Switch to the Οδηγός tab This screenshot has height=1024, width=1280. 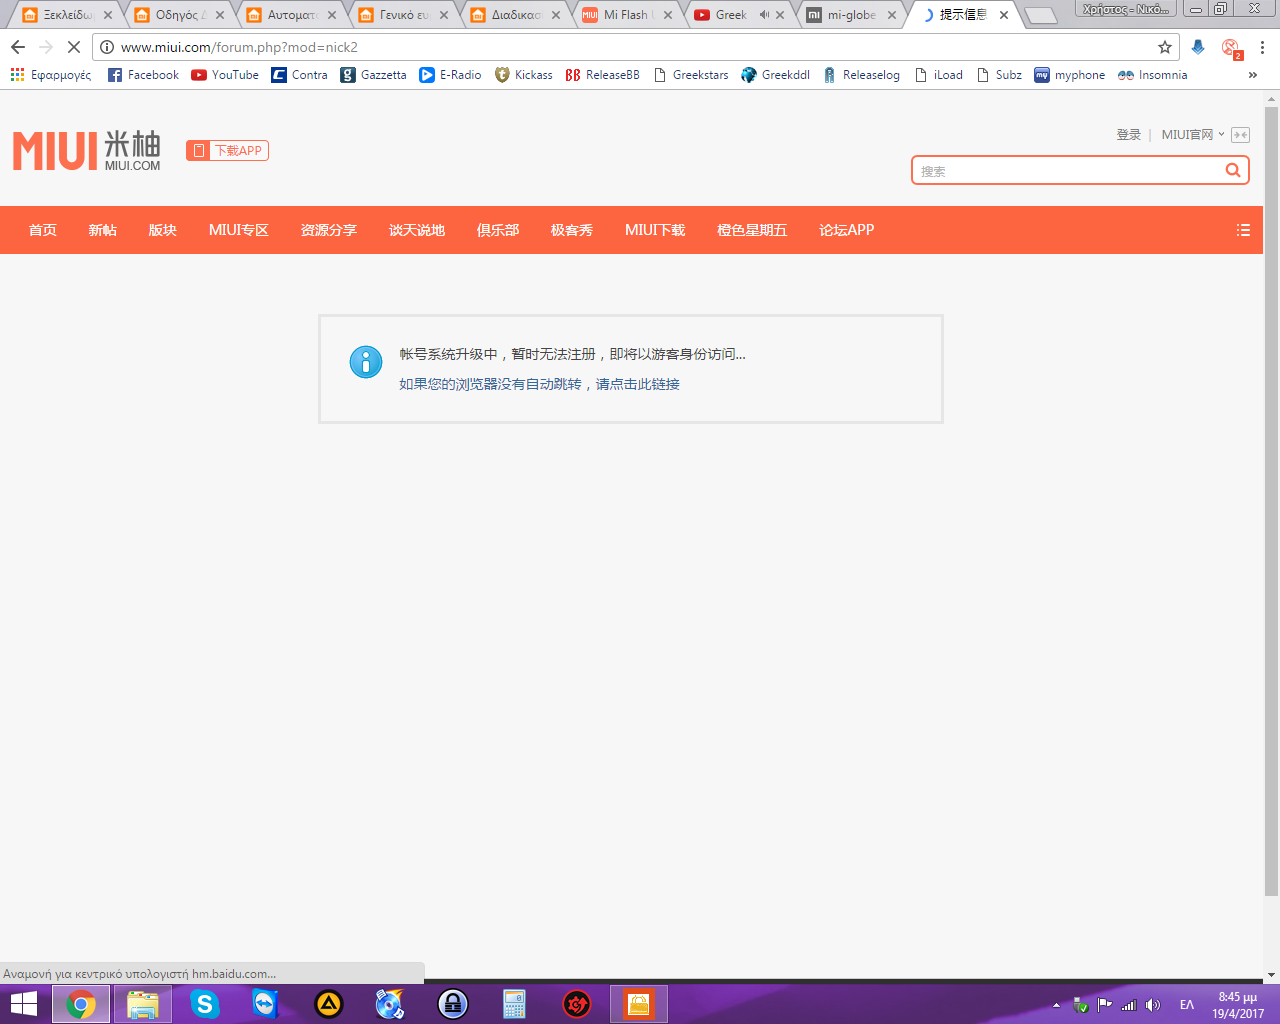click(180, 15)
